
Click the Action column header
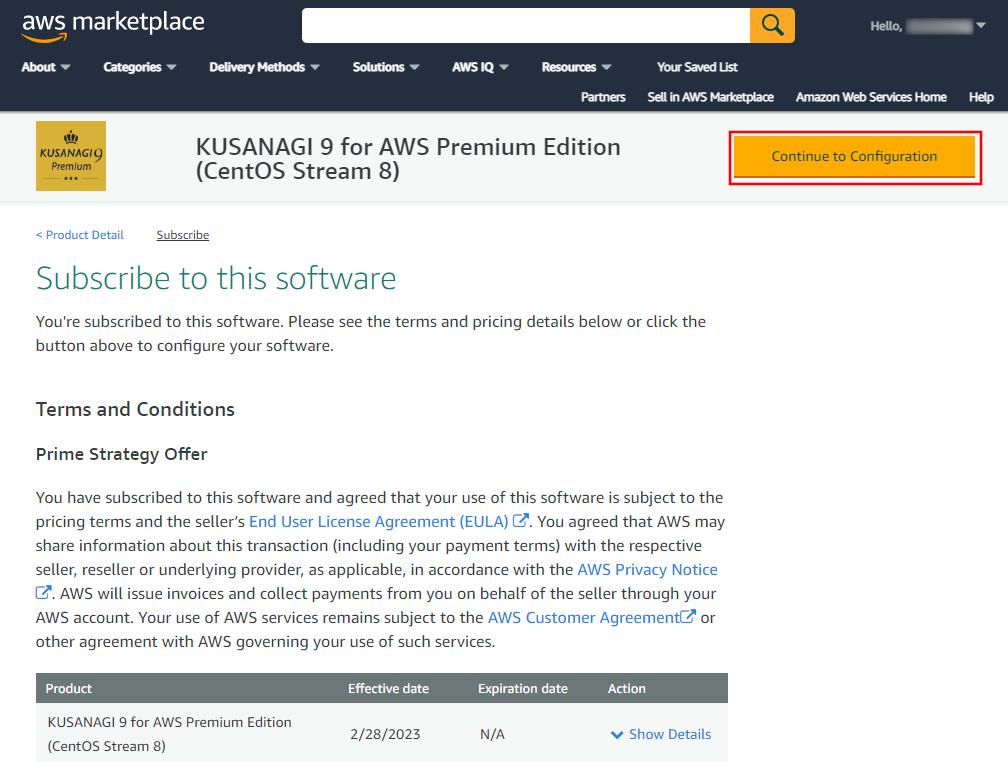(x=627, y=689)
